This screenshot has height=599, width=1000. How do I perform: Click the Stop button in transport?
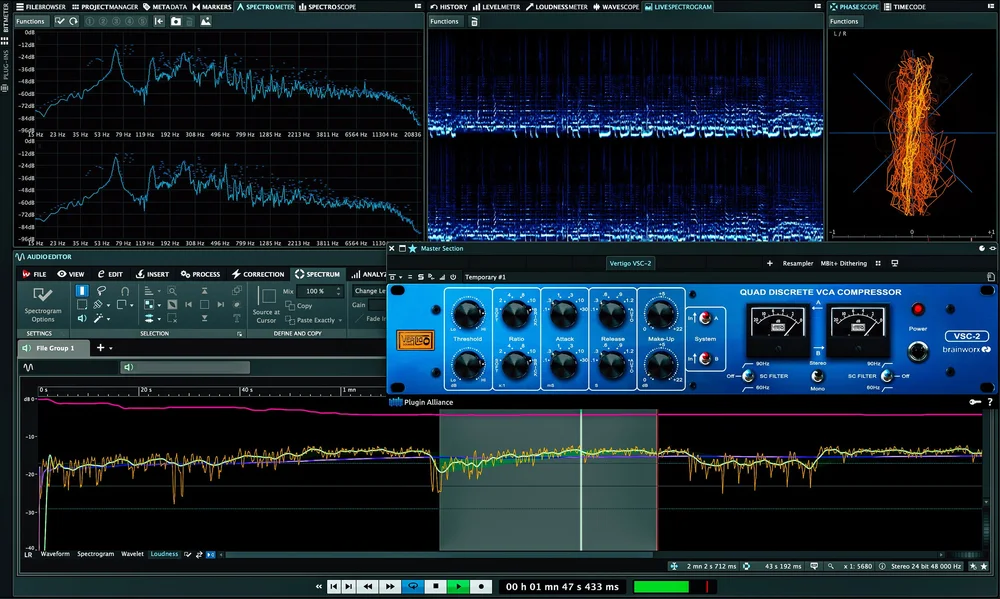(436, 586)
